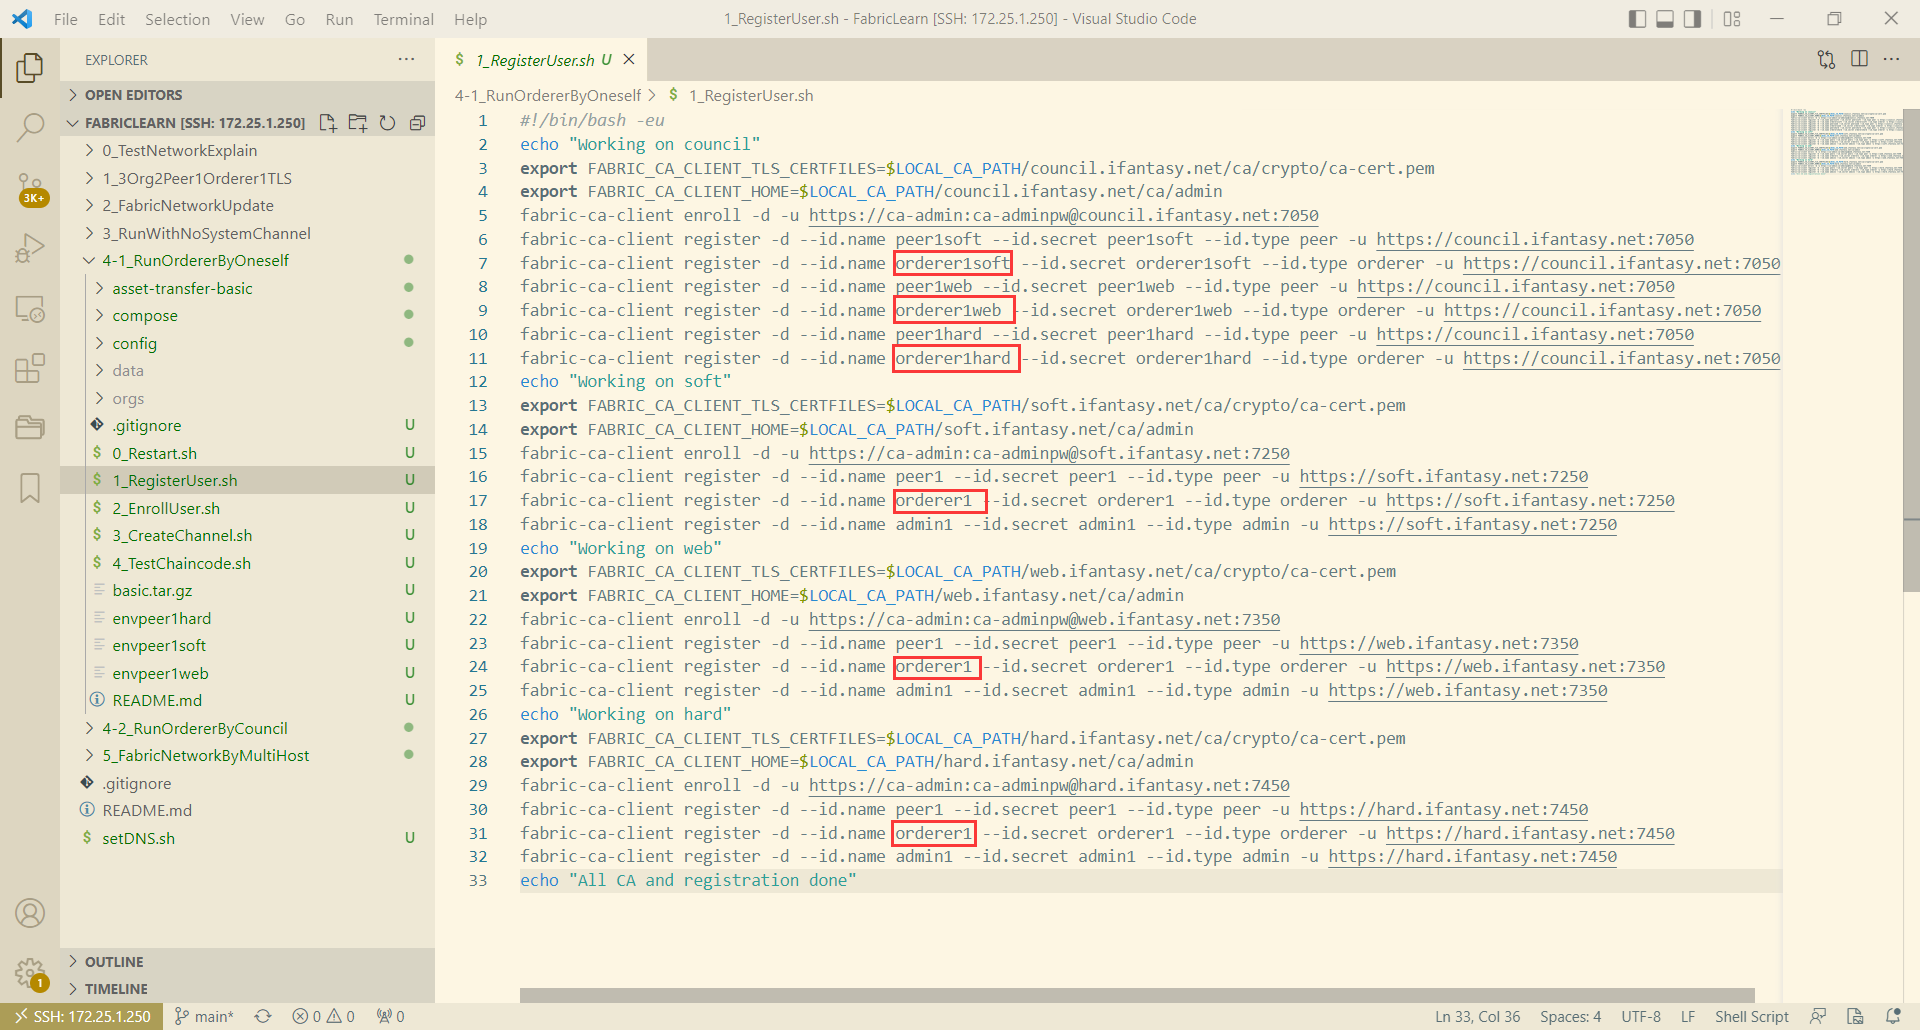Image resolution: width=1920 pixels, height=1030 pixels.
Task: Open the Terminal menu
Action: (x=403, y=19)
